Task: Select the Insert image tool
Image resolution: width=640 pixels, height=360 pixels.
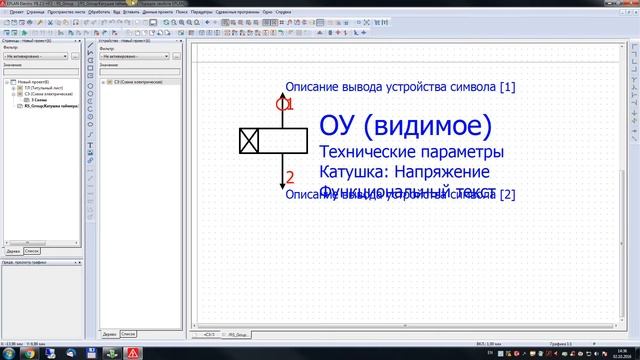Action: click(91, 153)
